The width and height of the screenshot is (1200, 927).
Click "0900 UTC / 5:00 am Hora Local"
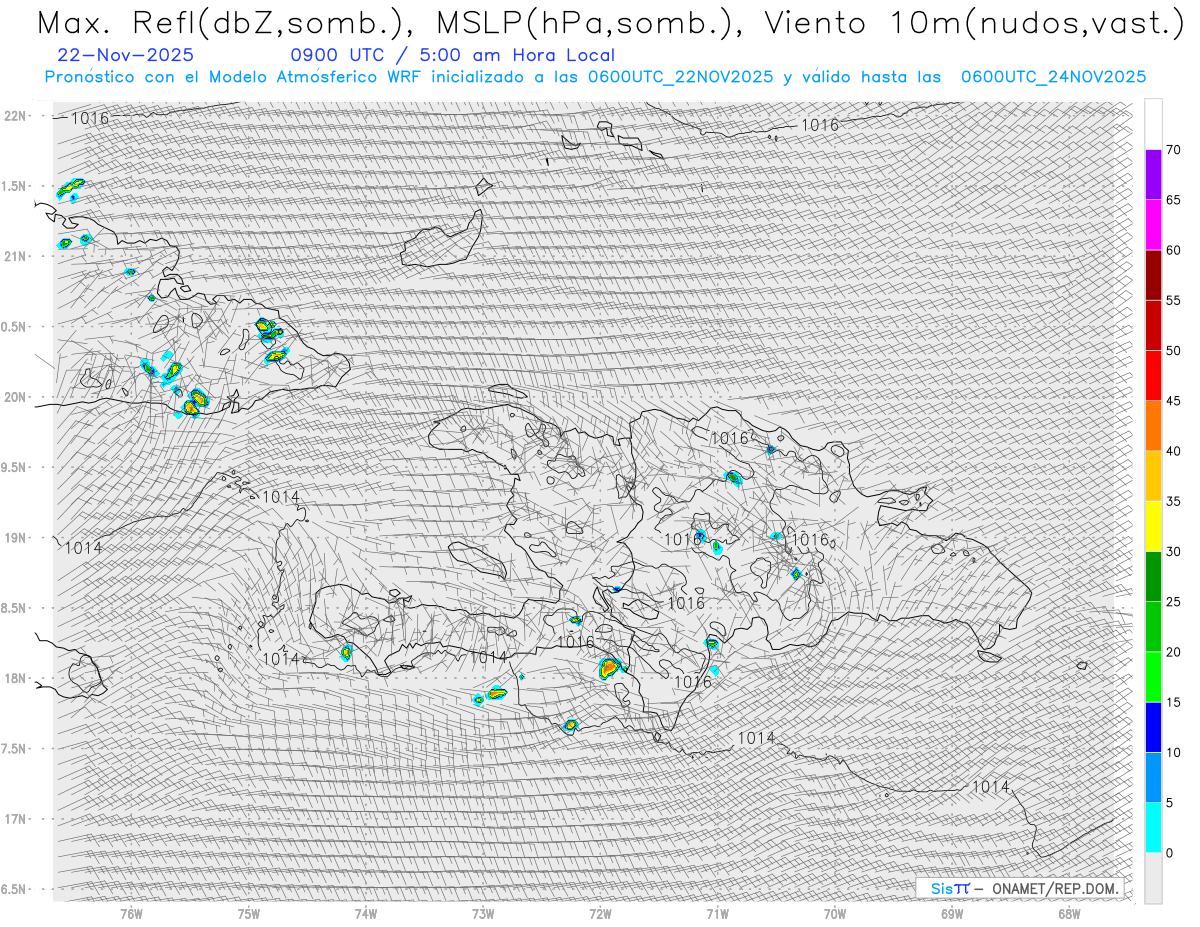click(x=453, y=56)
